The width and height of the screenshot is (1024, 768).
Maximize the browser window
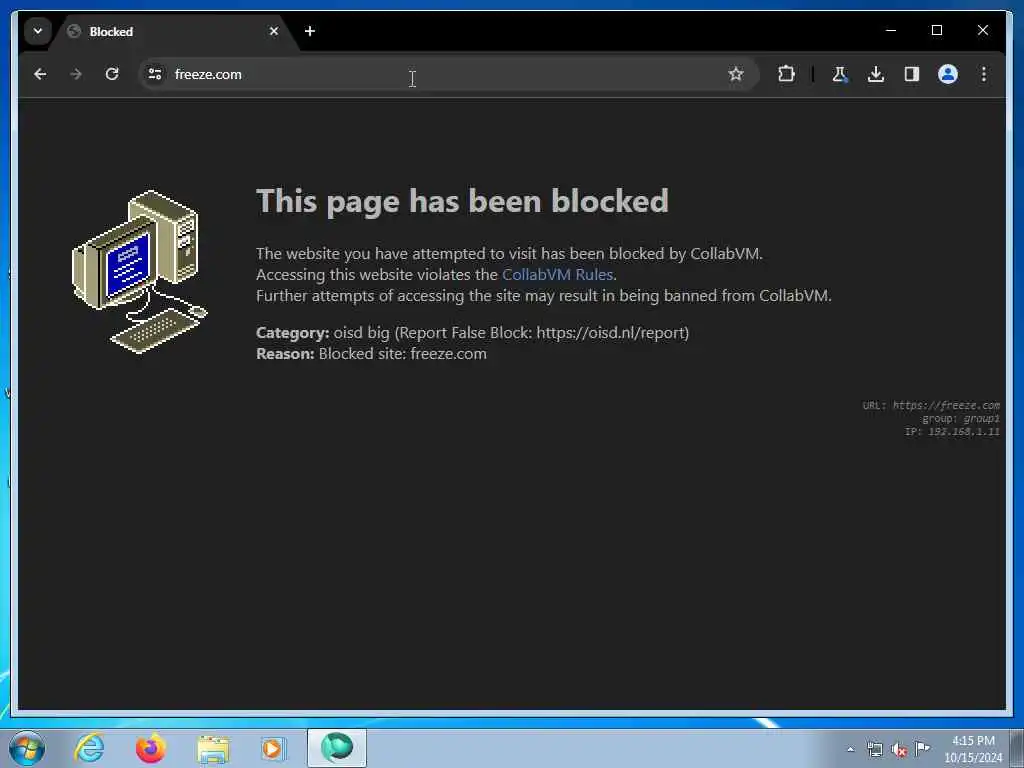pos(936,30)
